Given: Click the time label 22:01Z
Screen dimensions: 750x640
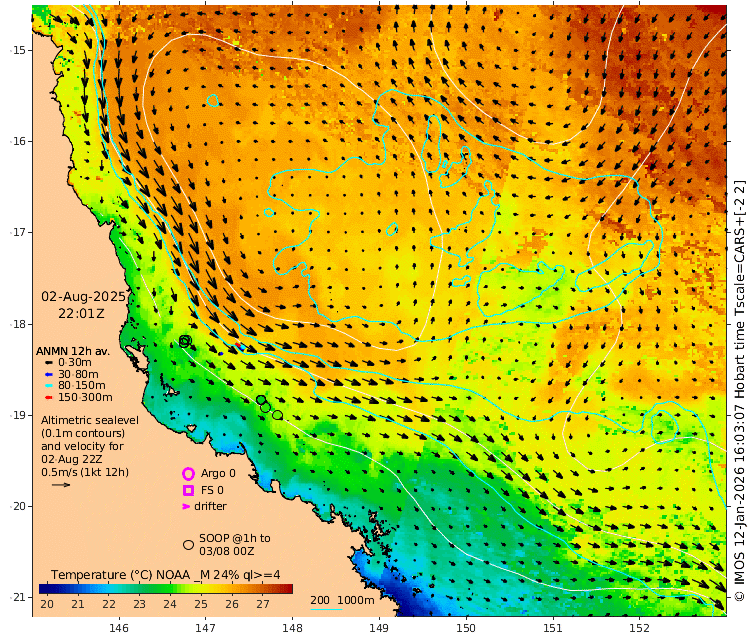Looking at the screenshot, I should pyautogui.click(x=81, y=314).
